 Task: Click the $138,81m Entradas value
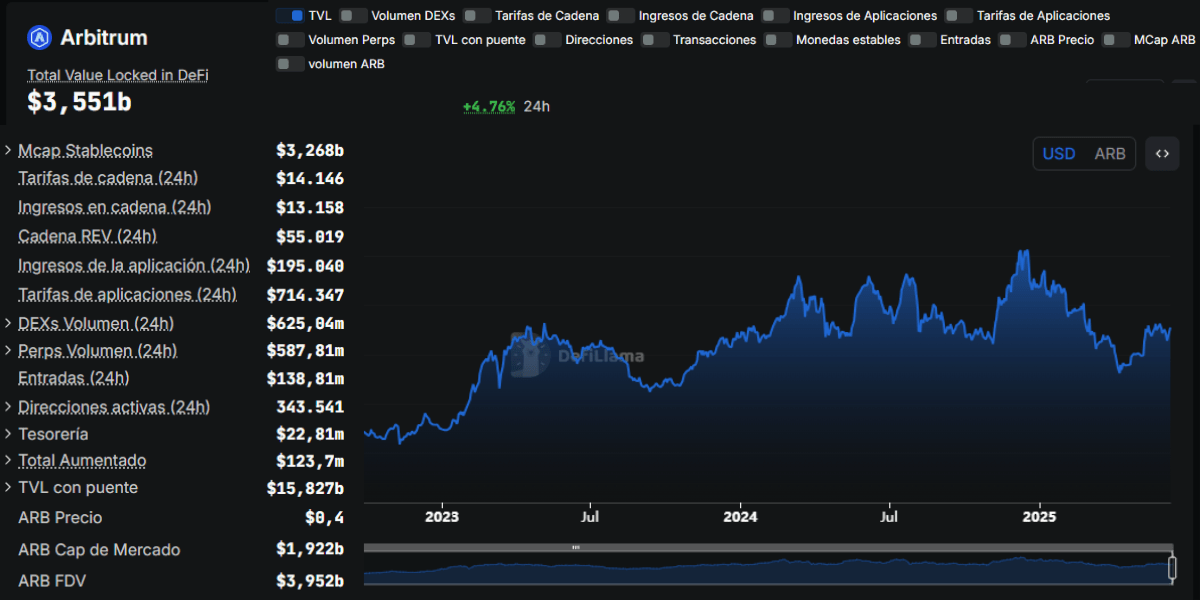tap(305, 379)
